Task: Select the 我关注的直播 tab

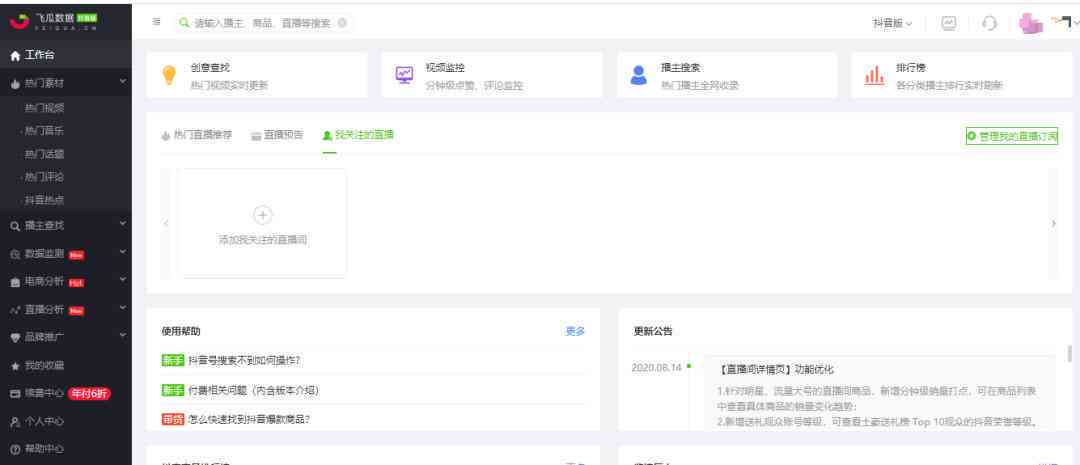Action: coord(358,135)
